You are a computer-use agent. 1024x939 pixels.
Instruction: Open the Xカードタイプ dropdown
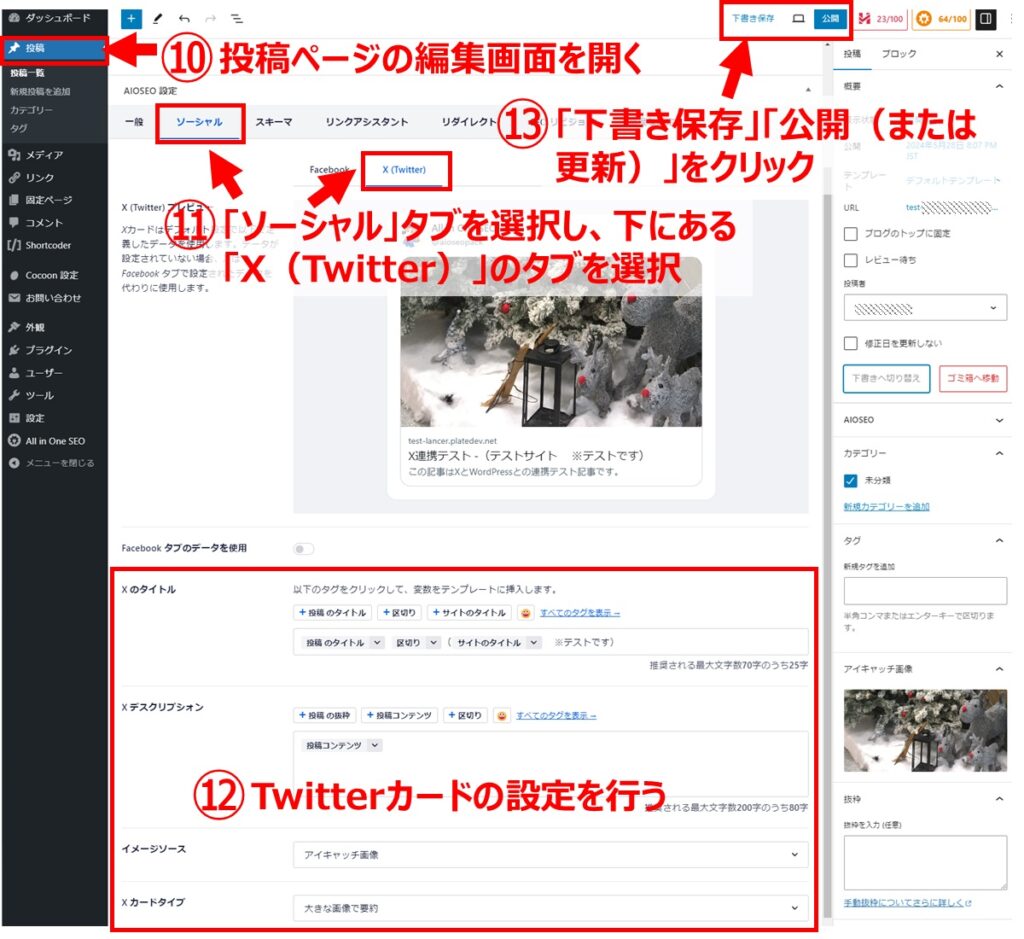pos(548,908)
